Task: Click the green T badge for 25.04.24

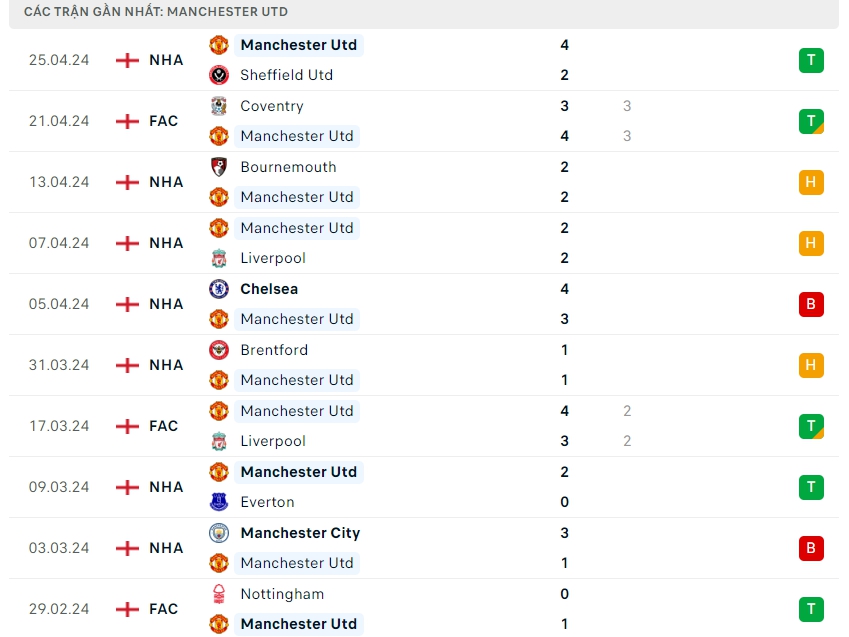Action: pos(811,60)
